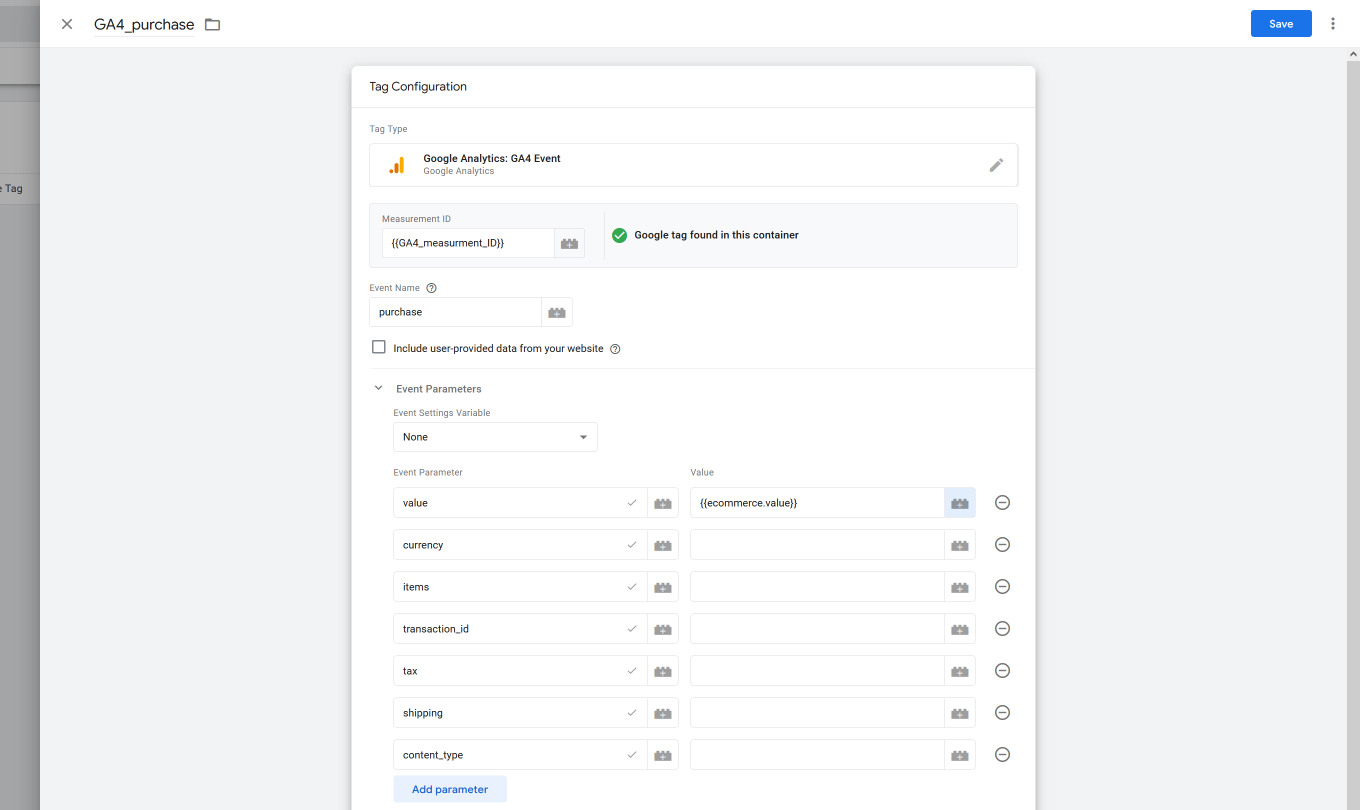1360x810 pixels.
Task: Focus the Measurement ID input field
Action: pos(468,243)
